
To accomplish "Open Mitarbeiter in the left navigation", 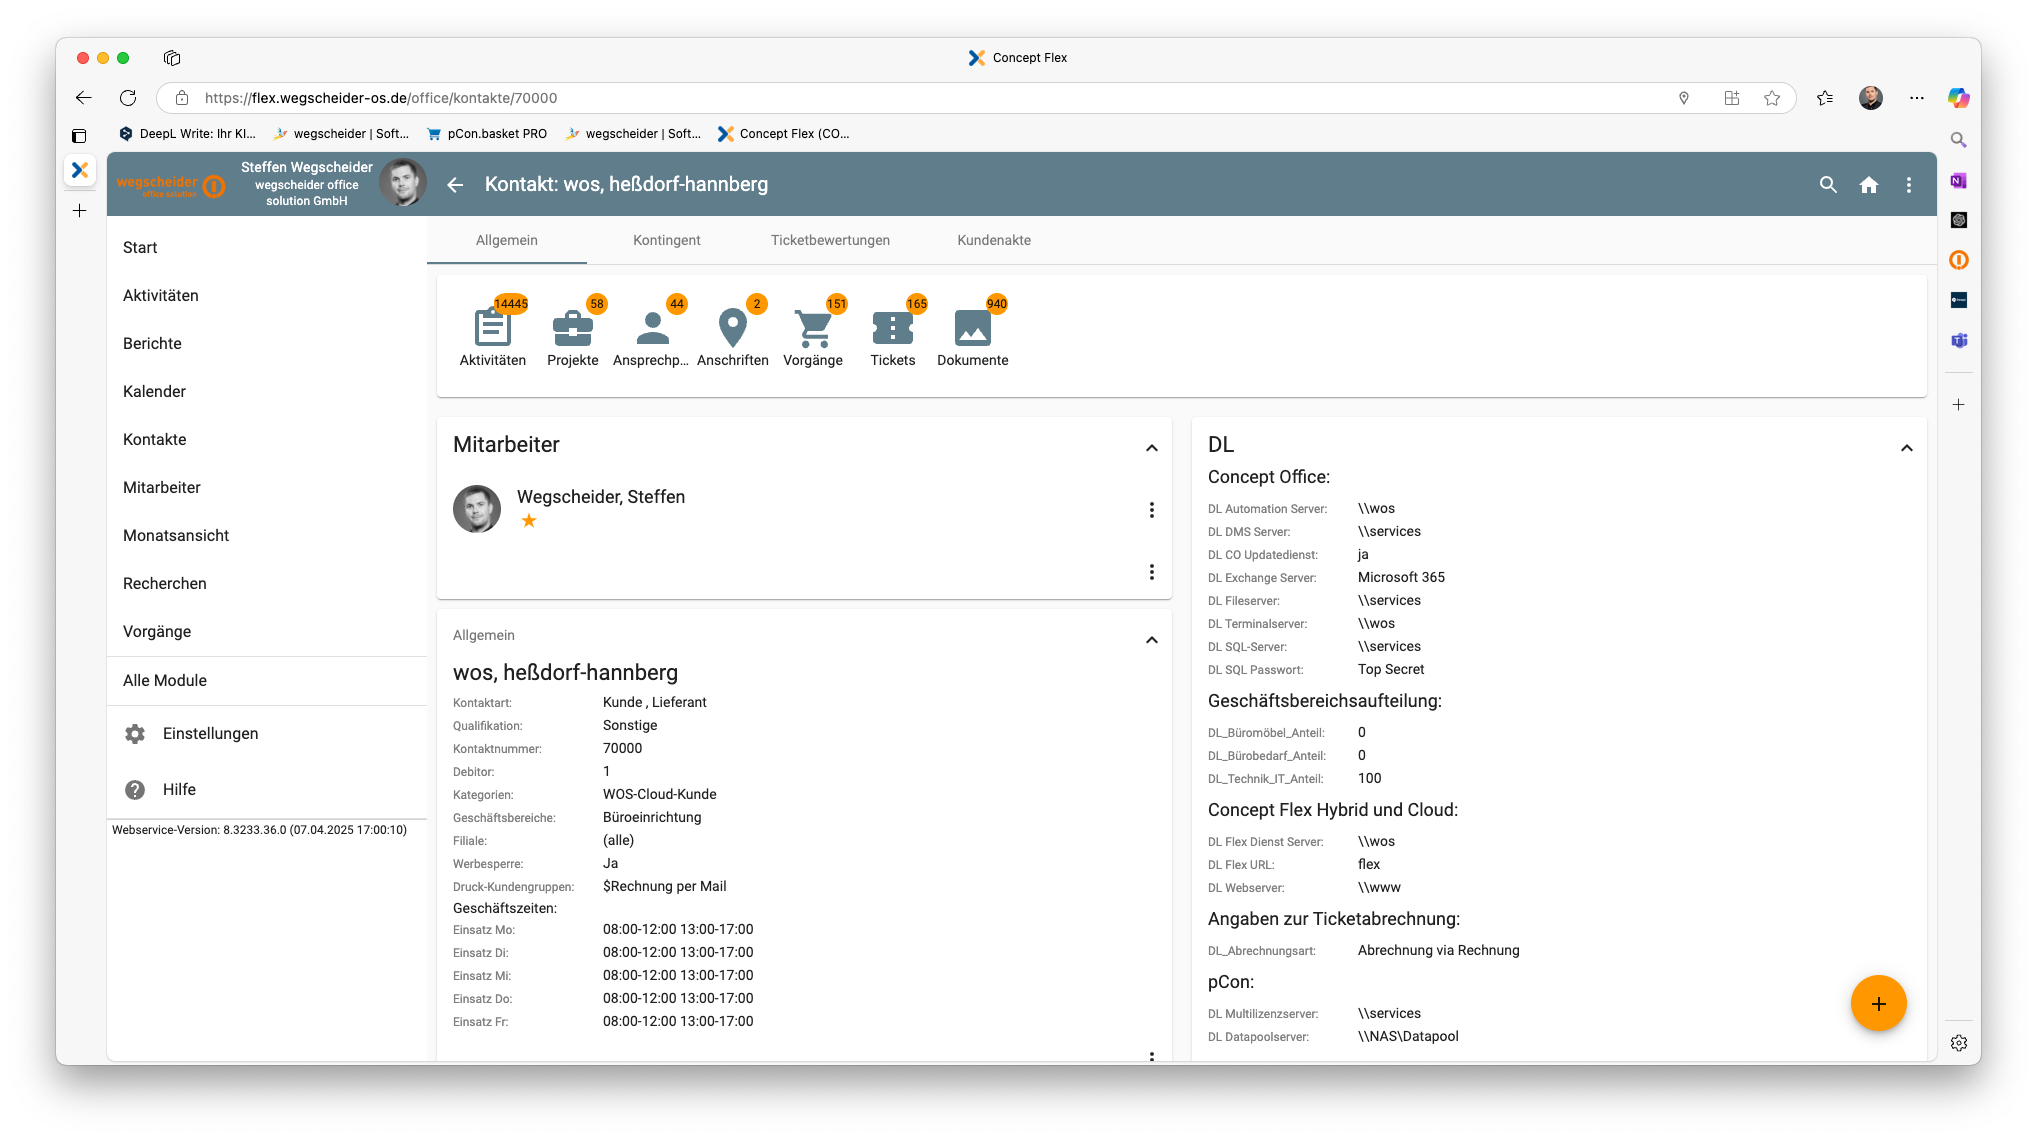I will (x=267, y=488).
